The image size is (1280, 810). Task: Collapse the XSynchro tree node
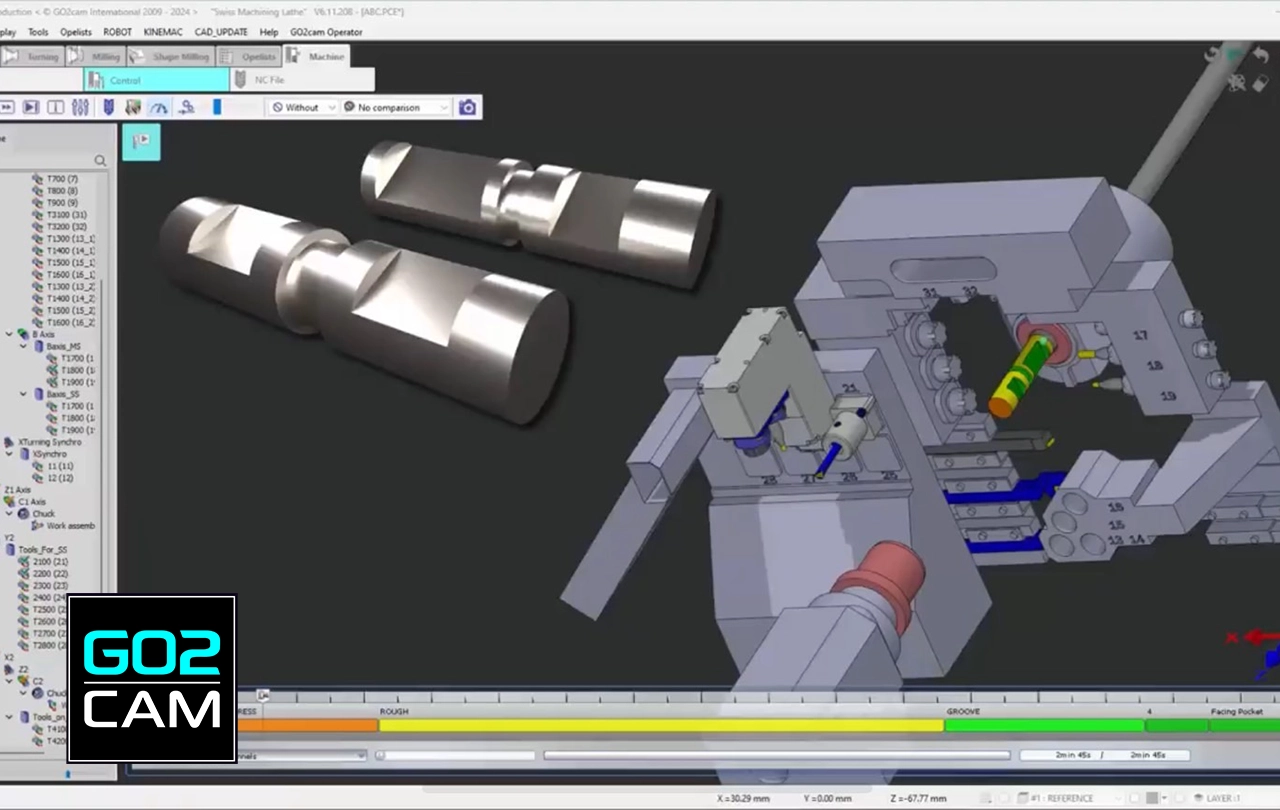tap(10, 454)
